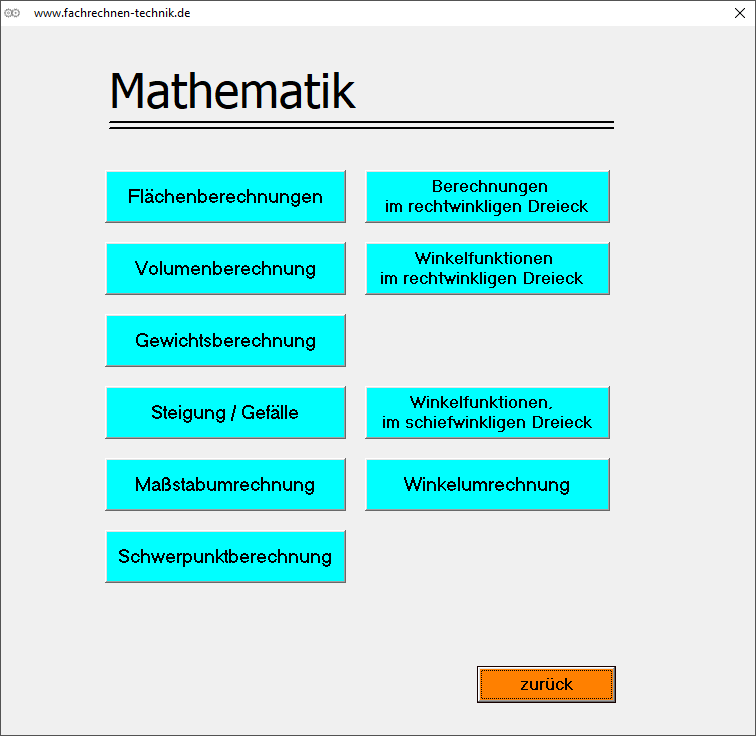Click empty space right of Schwerpunktberechnung
Viewport: 756px width, 736px height.
(x=487, y=556)
